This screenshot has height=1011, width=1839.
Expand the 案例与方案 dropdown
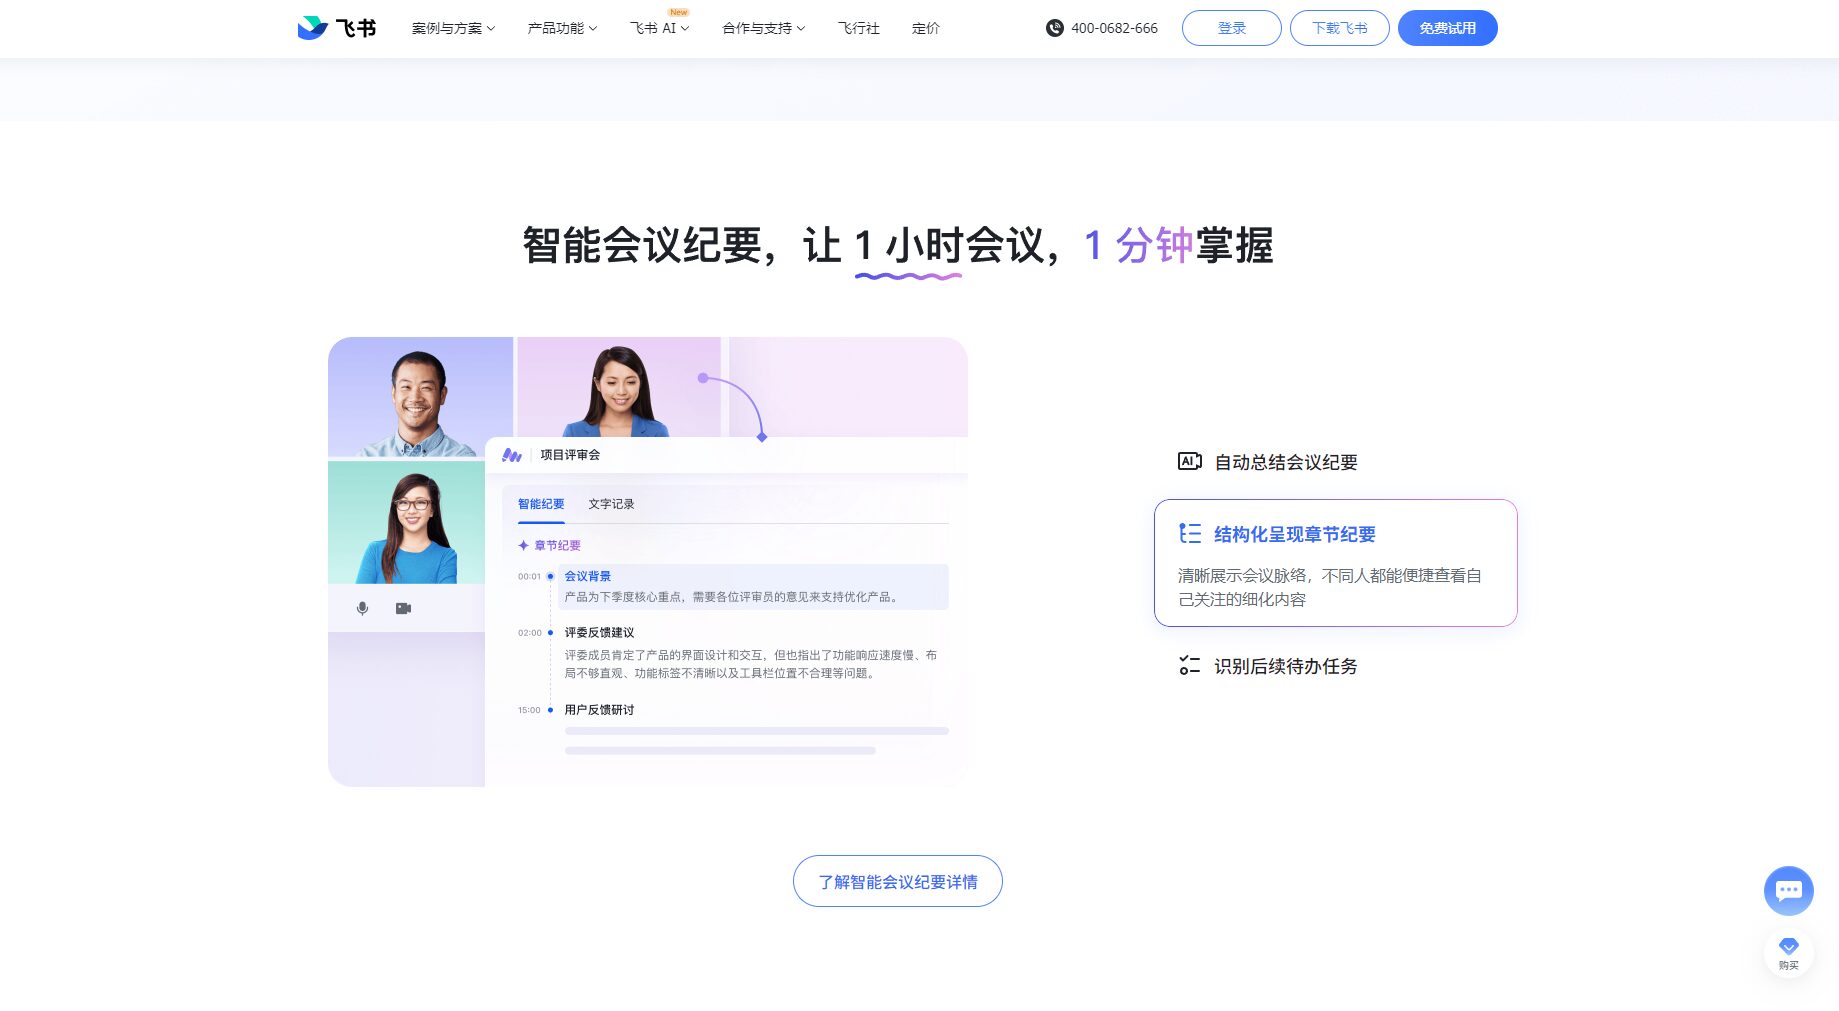(x=452, y=28)
